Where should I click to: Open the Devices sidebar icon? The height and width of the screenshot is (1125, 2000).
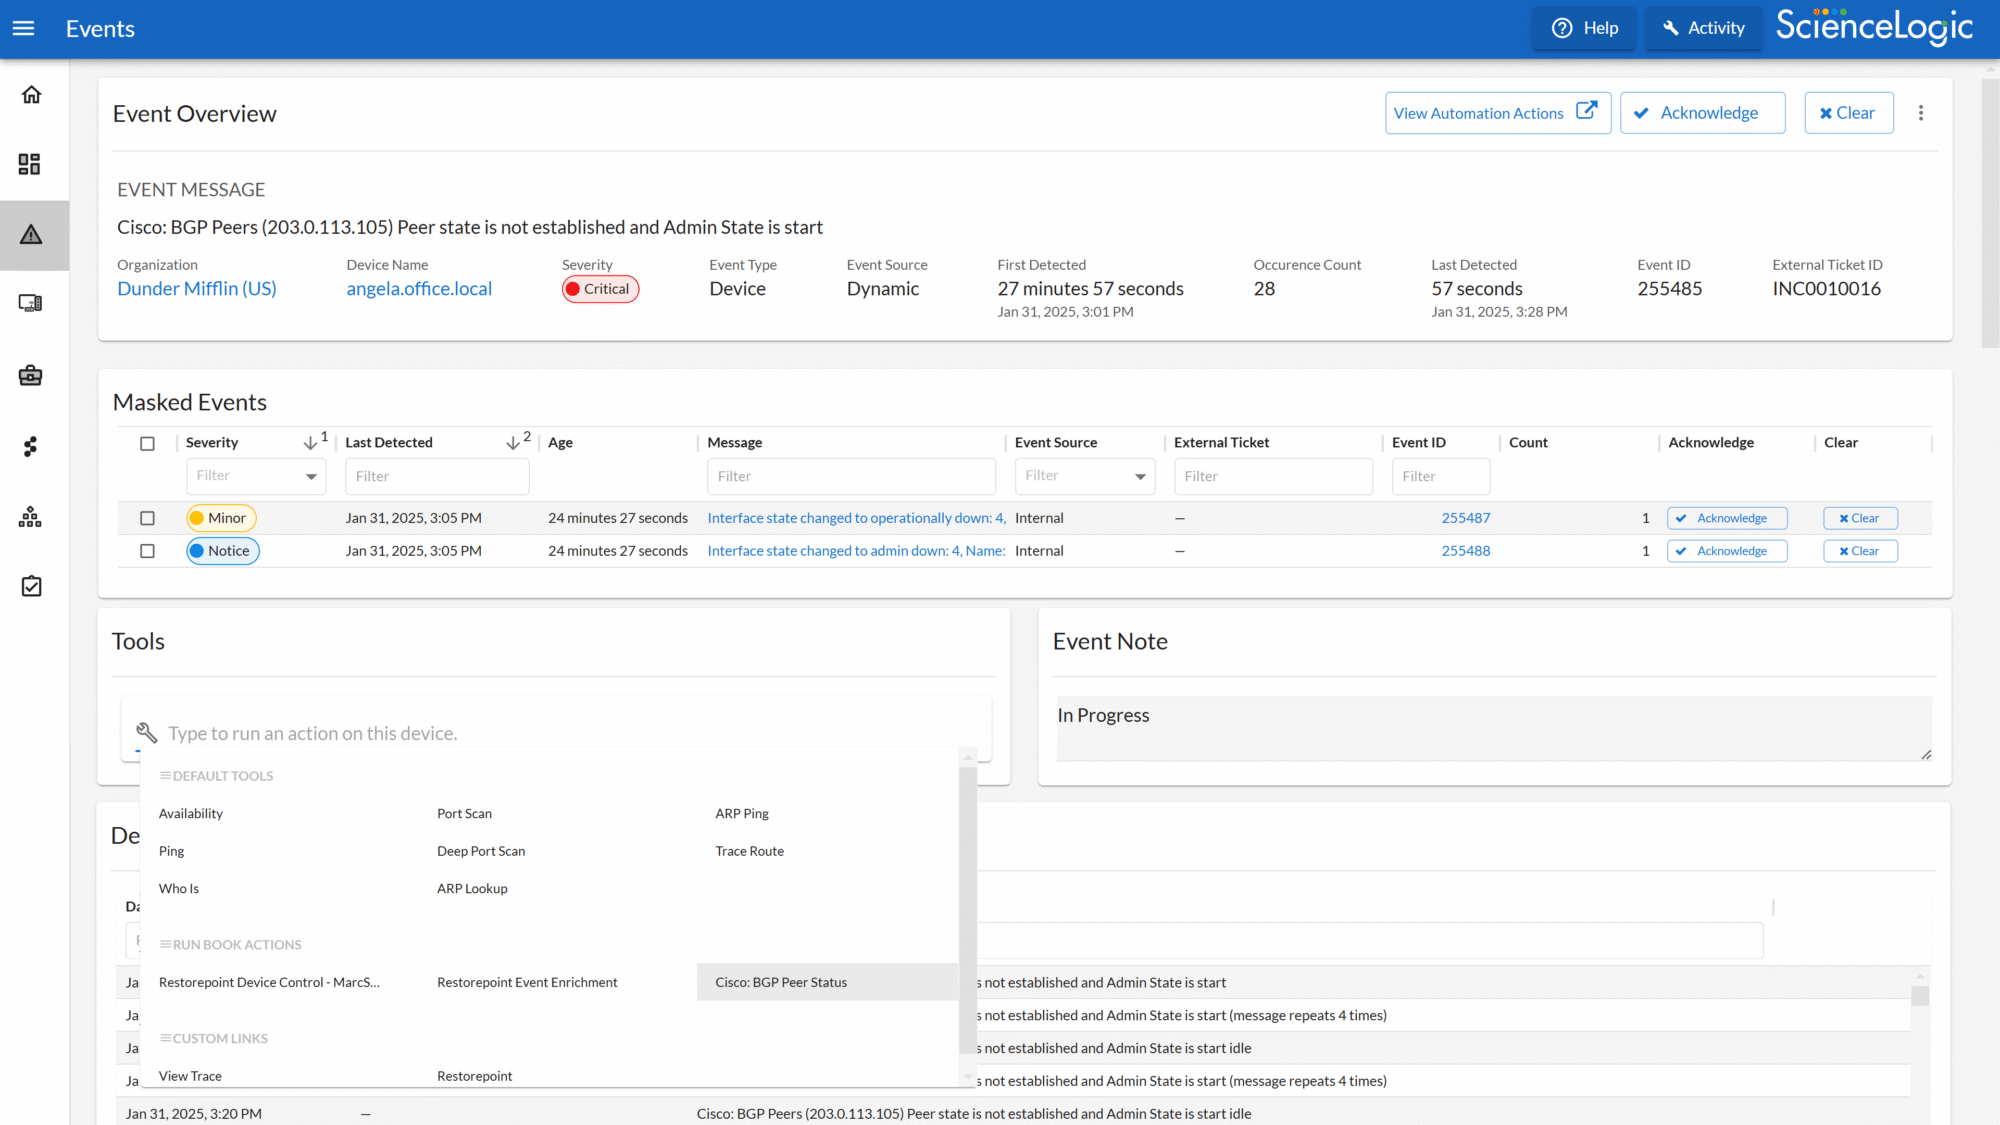click(x=30, y=303)
